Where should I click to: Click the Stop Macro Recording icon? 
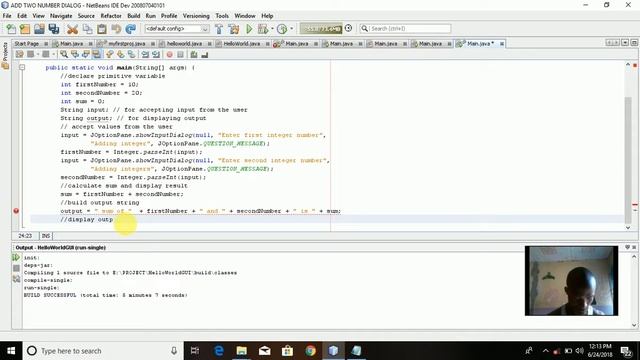click(x=180, y=54)
